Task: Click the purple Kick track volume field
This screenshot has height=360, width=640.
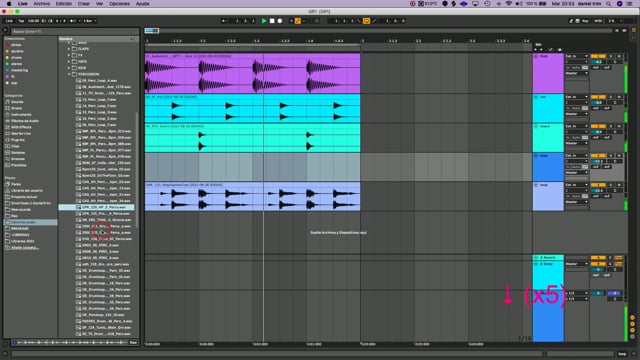Action: (598, 62)
